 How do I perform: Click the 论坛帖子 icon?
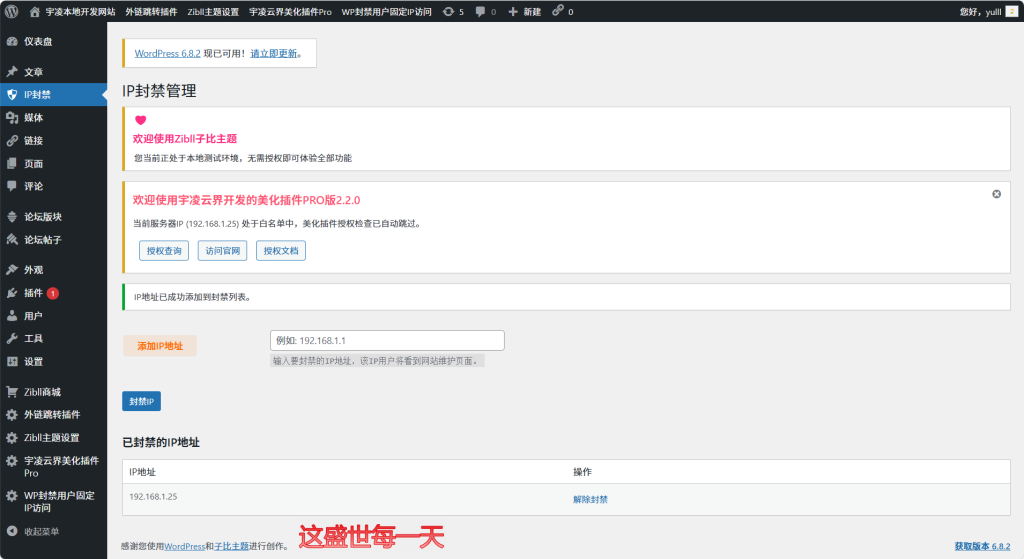tap(12, 240)
